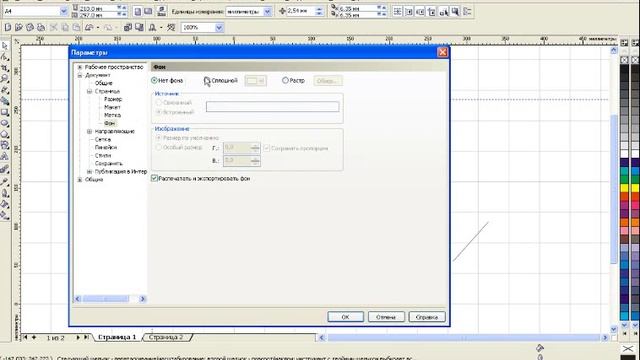This screenshot has height=360, width=640.
Task: Expand the bottom 'Общие' tree node
Action: coord(80,180)
